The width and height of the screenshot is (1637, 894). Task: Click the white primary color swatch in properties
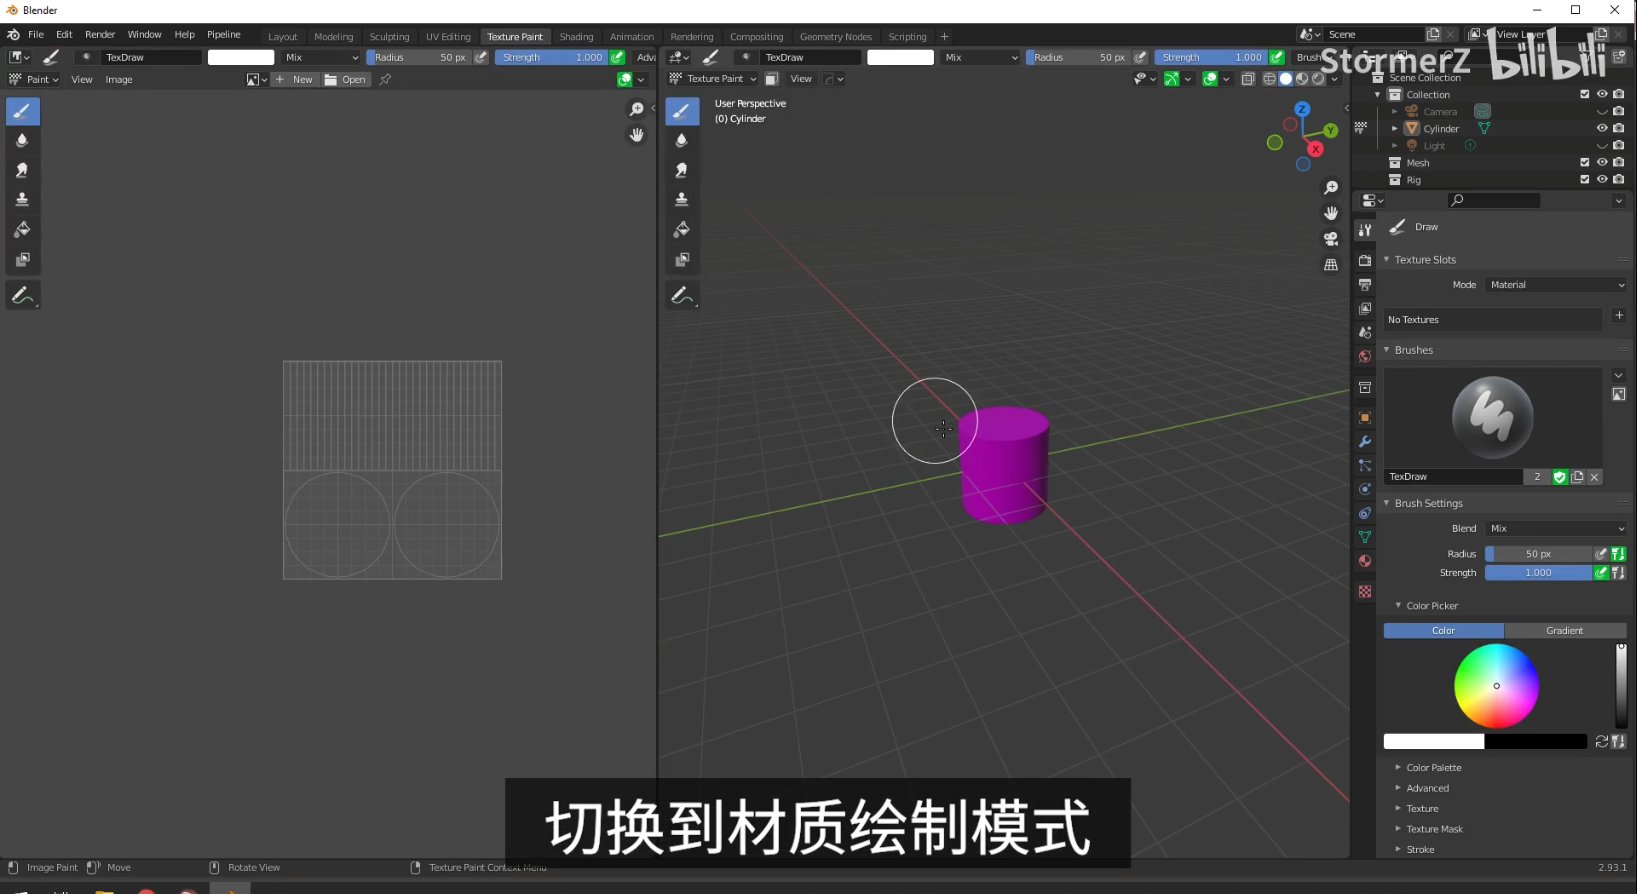pos(1434,742)
